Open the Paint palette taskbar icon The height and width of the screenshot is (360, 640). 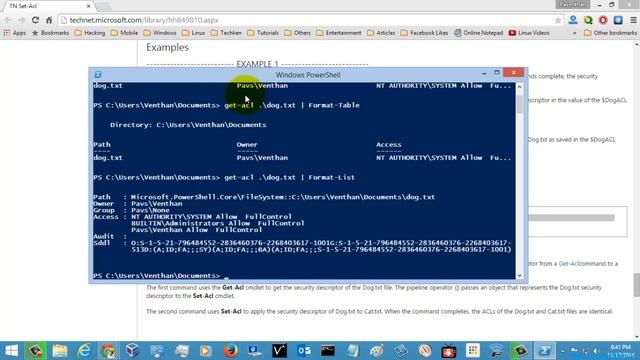(376, 351)
